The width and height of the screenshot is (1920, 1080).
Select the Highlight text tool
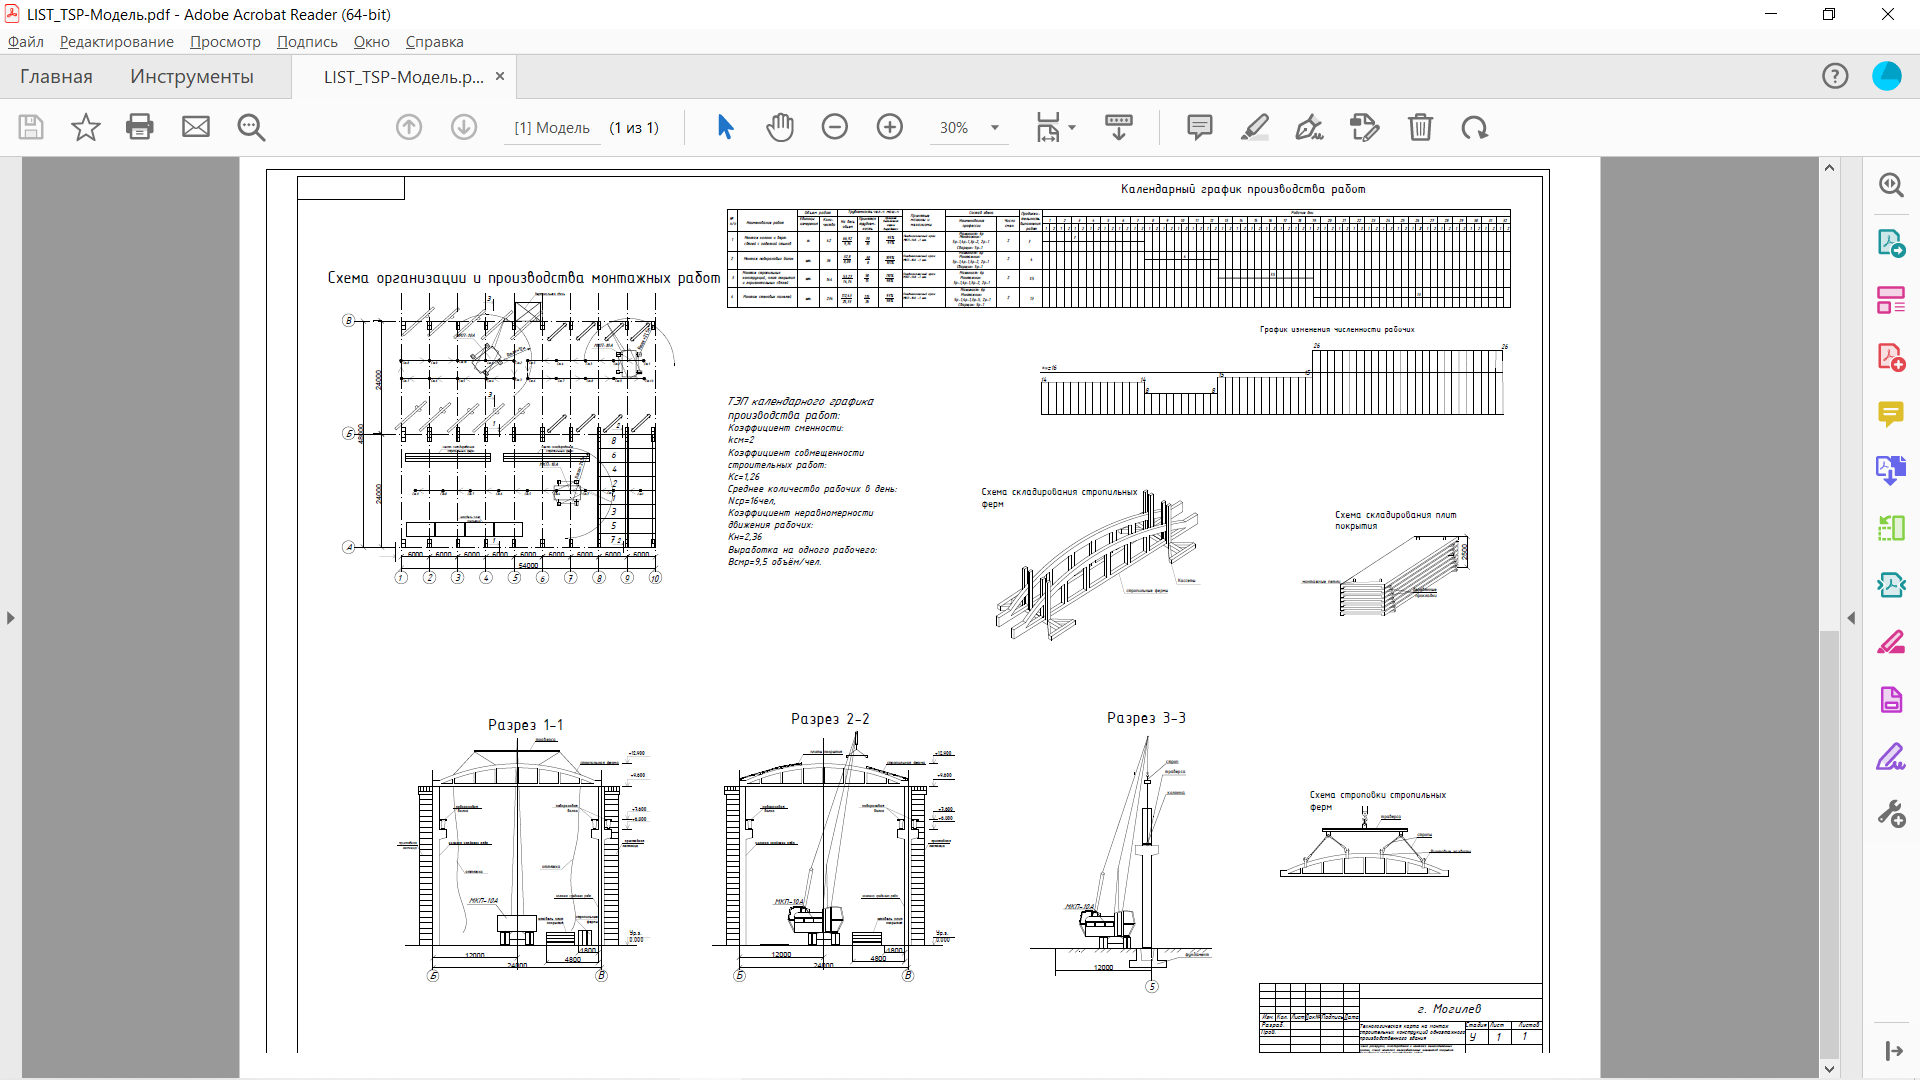[x=1255, y=127]
